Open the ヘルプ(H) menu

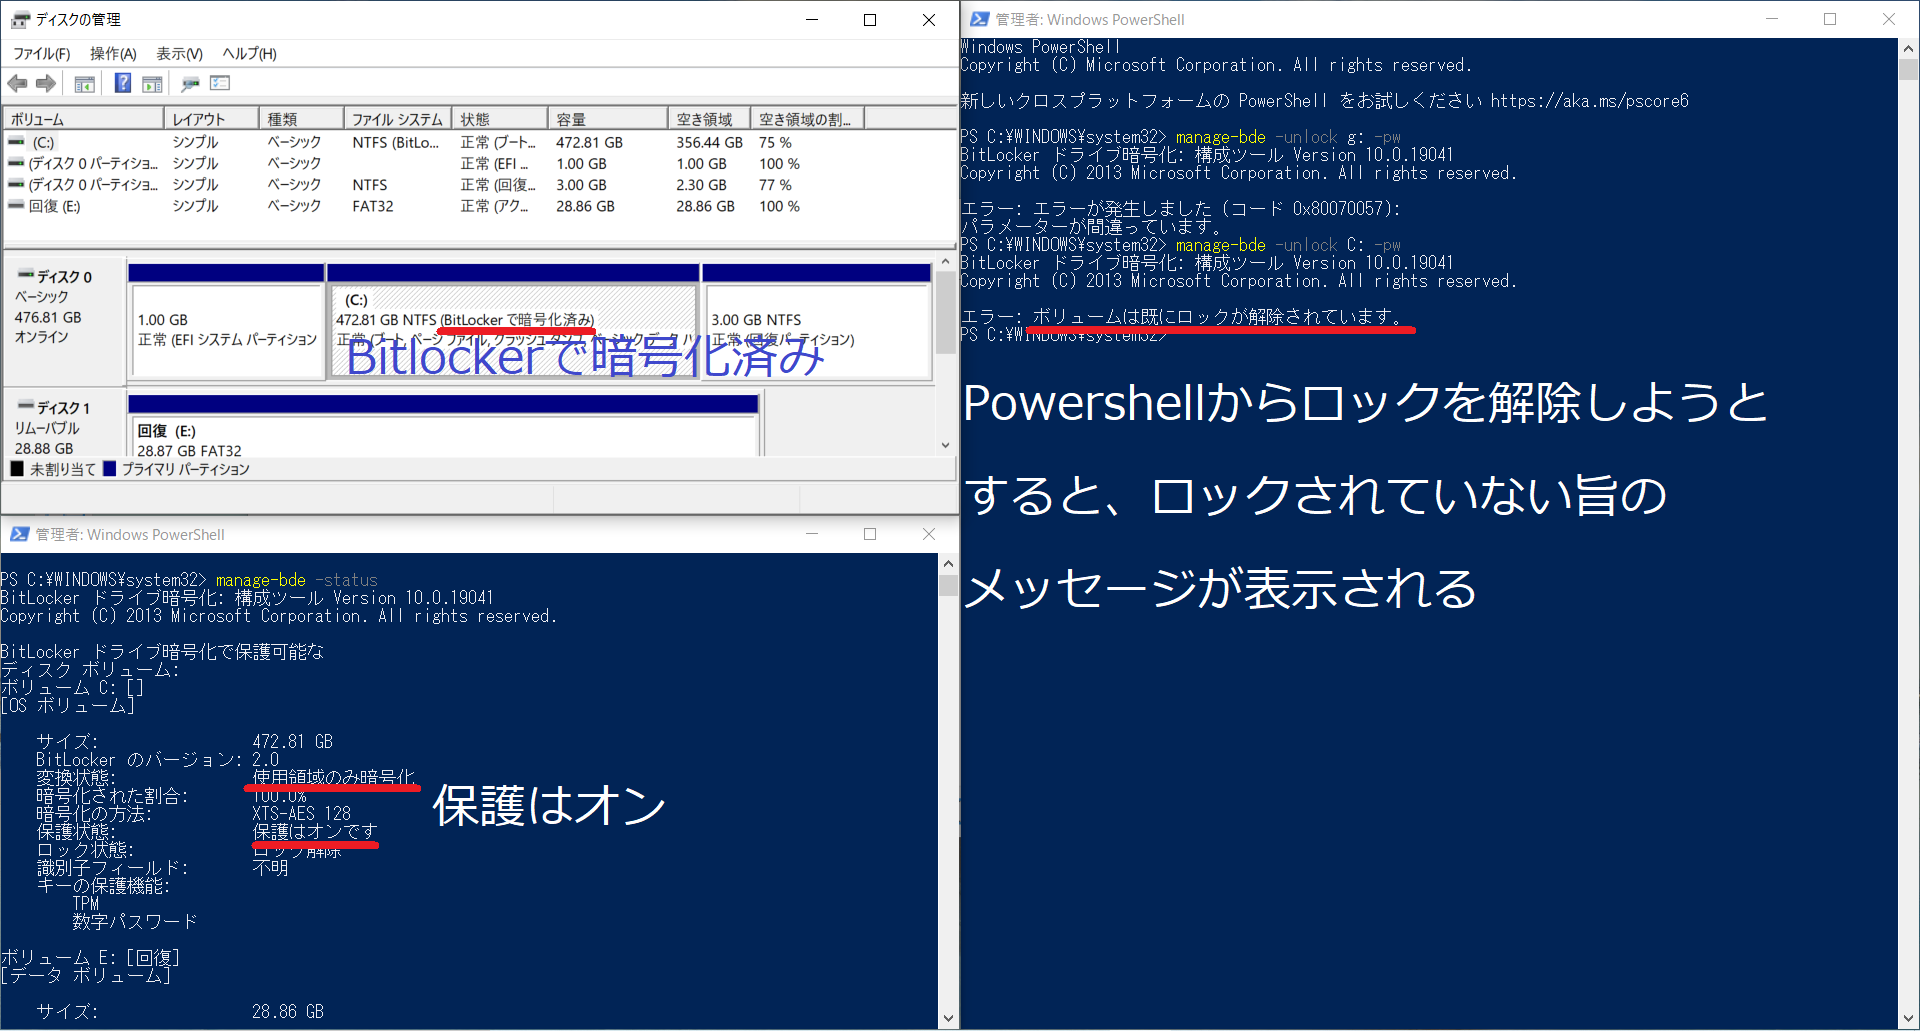pos(249,53)
